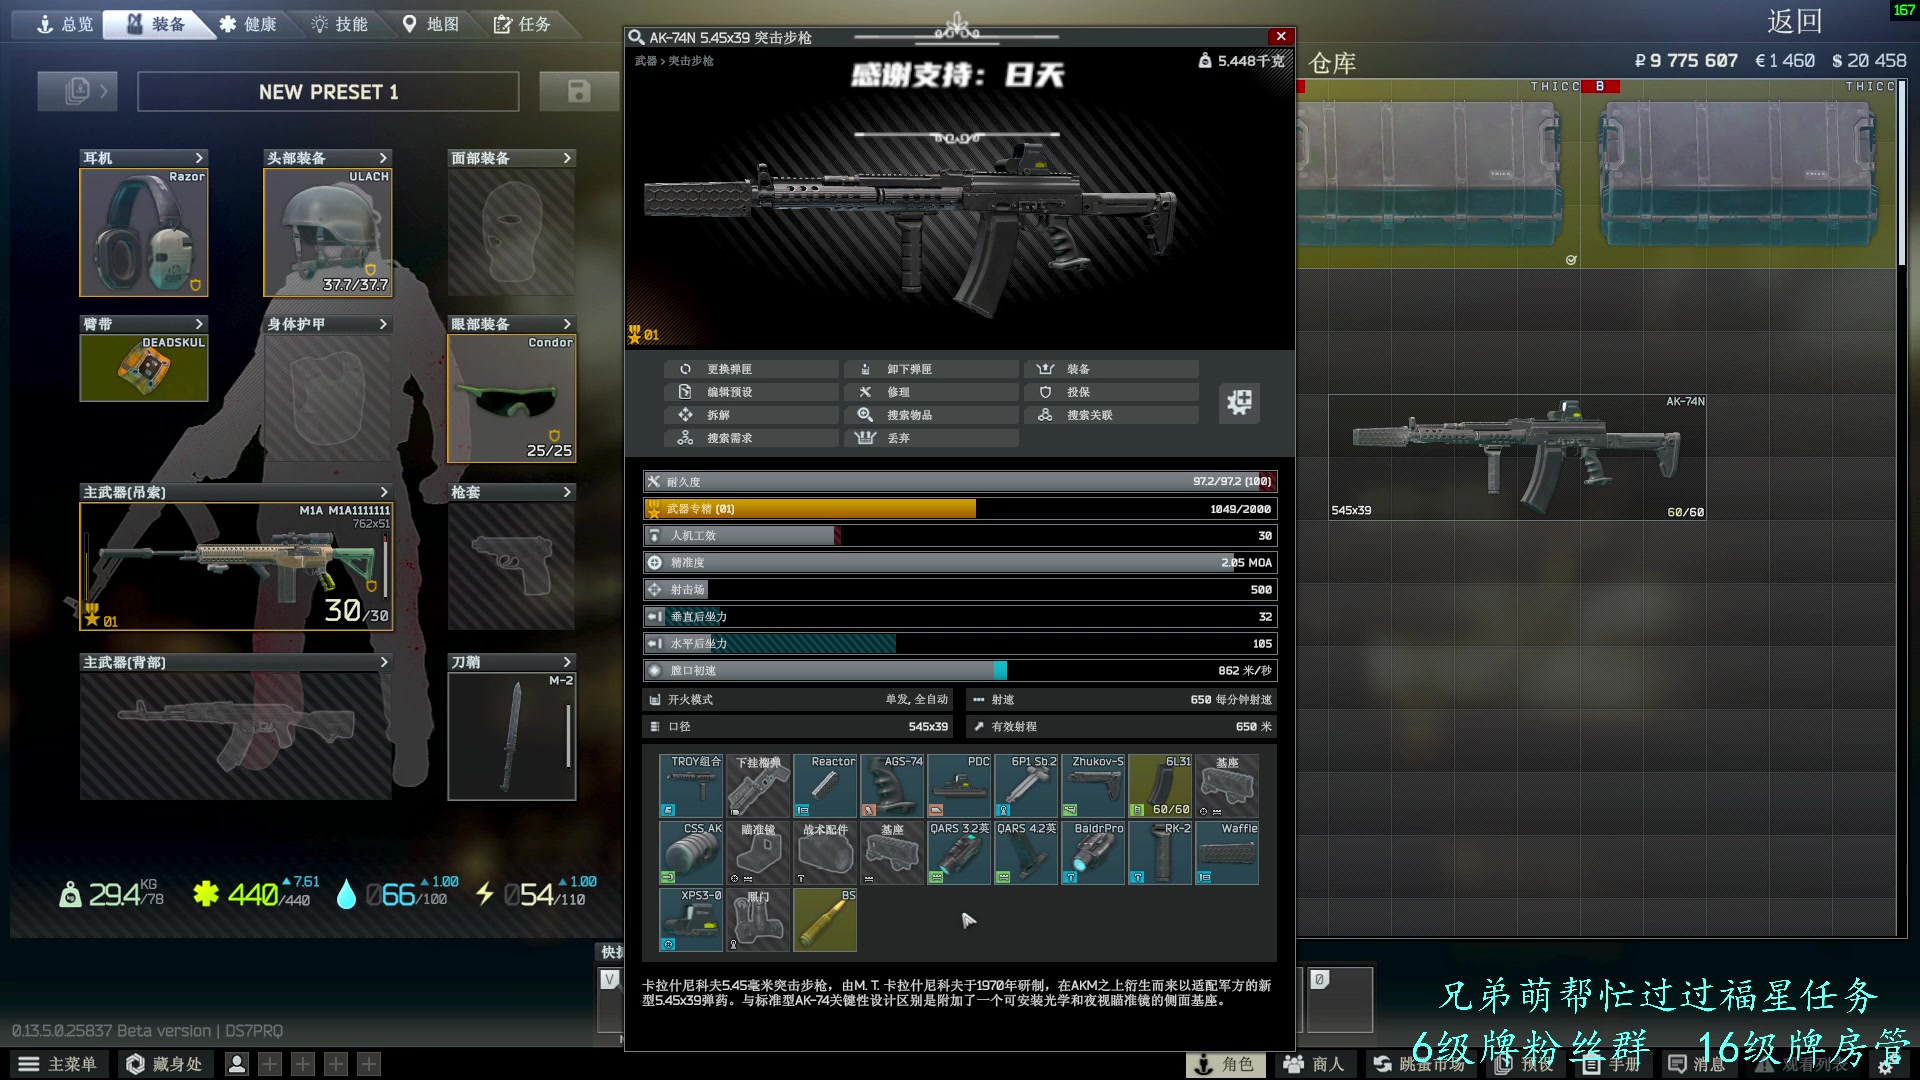The width and height of the screenshot is (1920, 1080).
Task: Expand the 身体护甲 body armor slot arrow
Action: coord(383,324)
